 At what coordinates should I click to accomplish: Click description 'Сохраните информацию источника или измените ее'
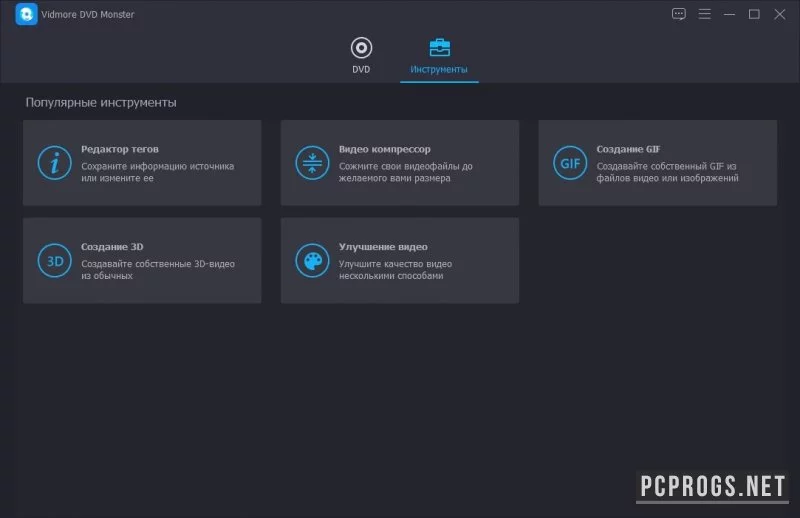point(158,172)
